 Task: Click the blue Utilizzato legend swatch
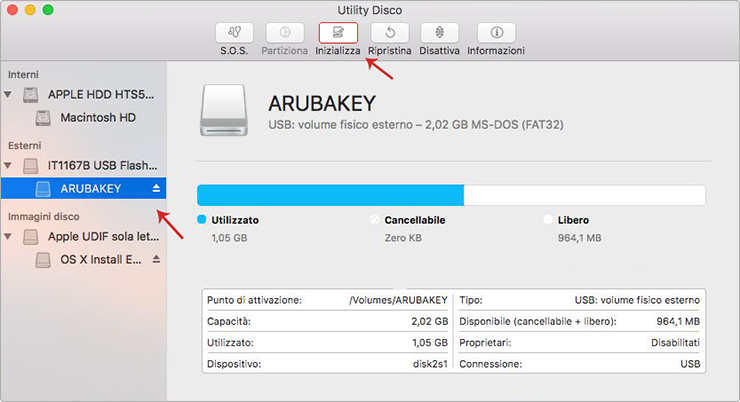[202, 219]
